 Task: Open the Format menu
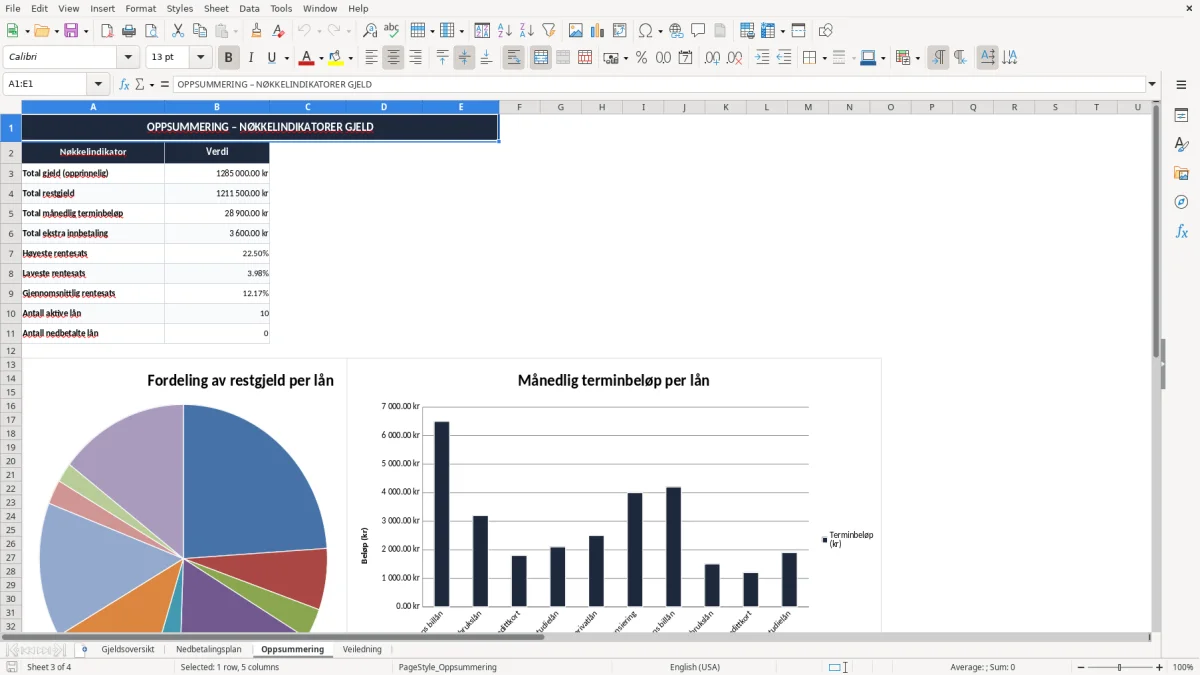(140, 8)
